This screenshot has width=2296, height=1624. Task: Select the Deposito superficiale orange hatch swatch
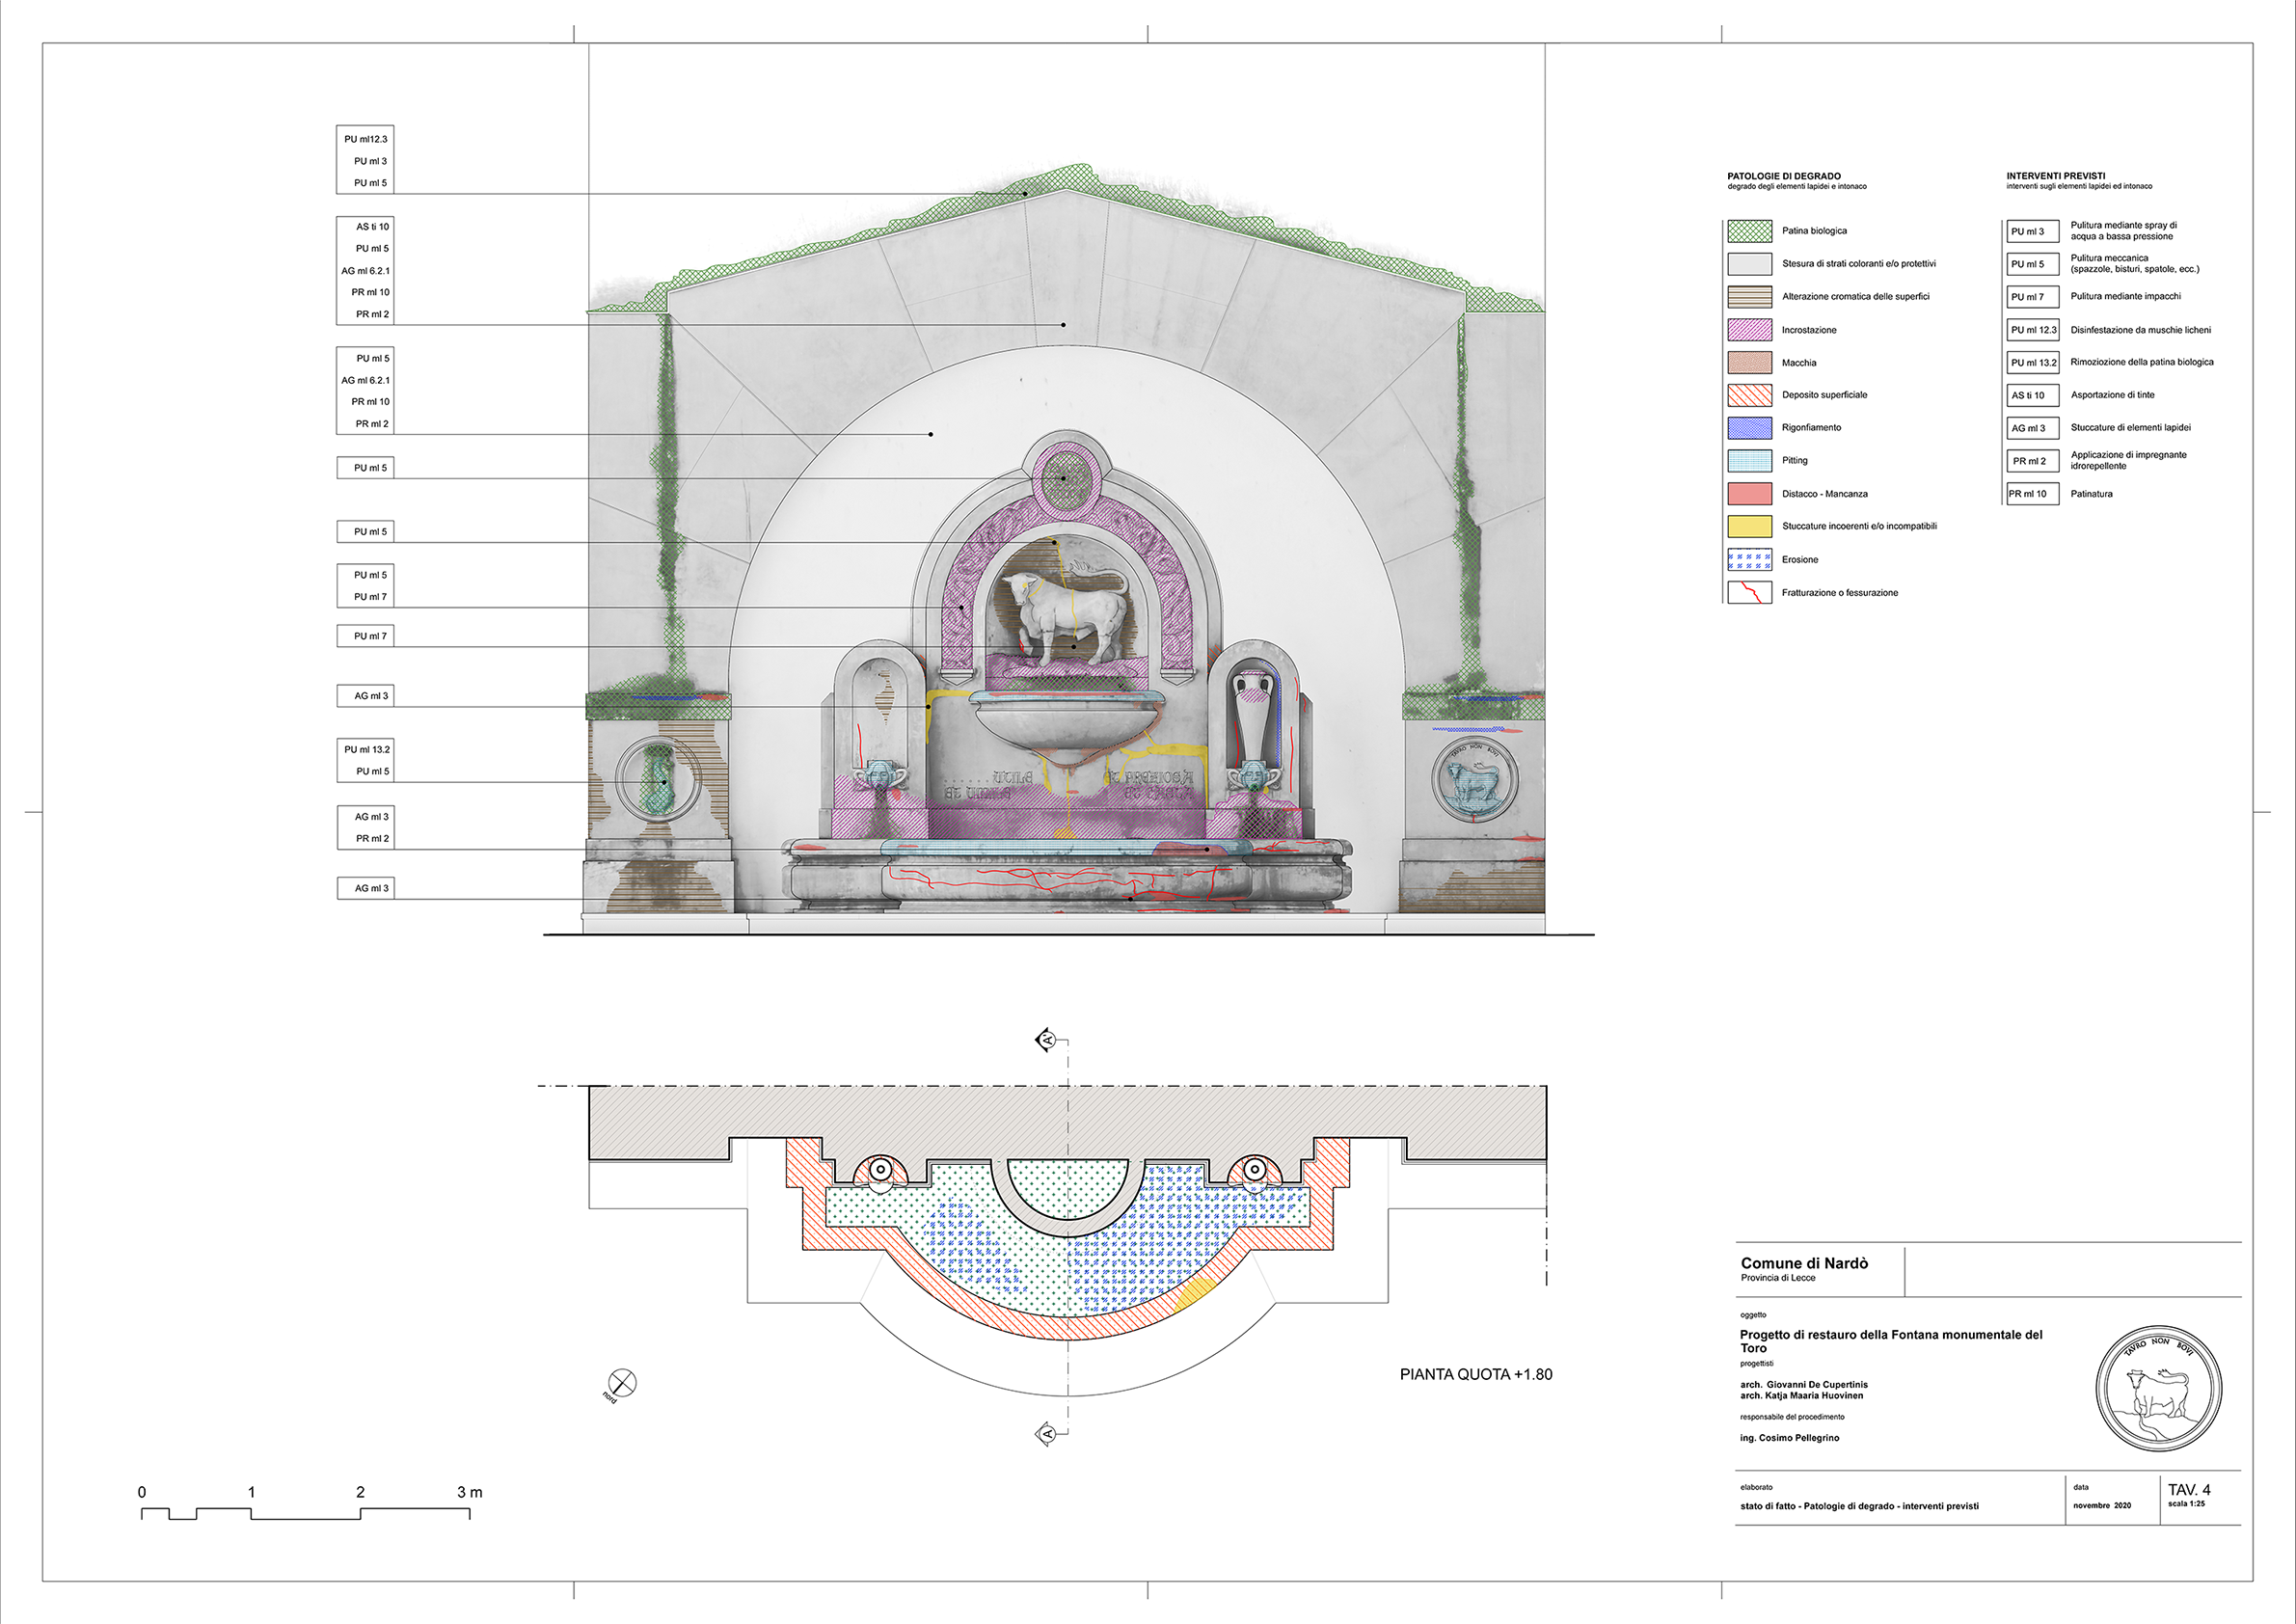1750,395
